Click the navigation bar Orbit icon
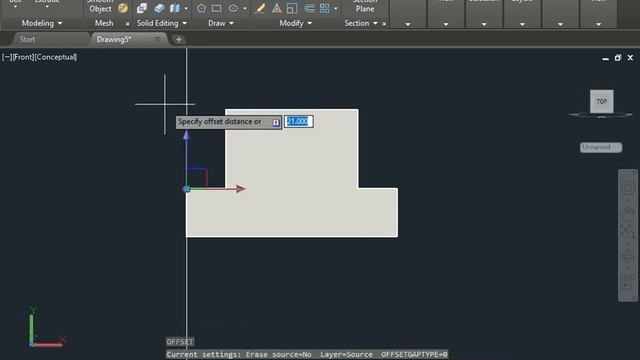The height and width of the screenshot is (360, 640). tap(628, 256)
